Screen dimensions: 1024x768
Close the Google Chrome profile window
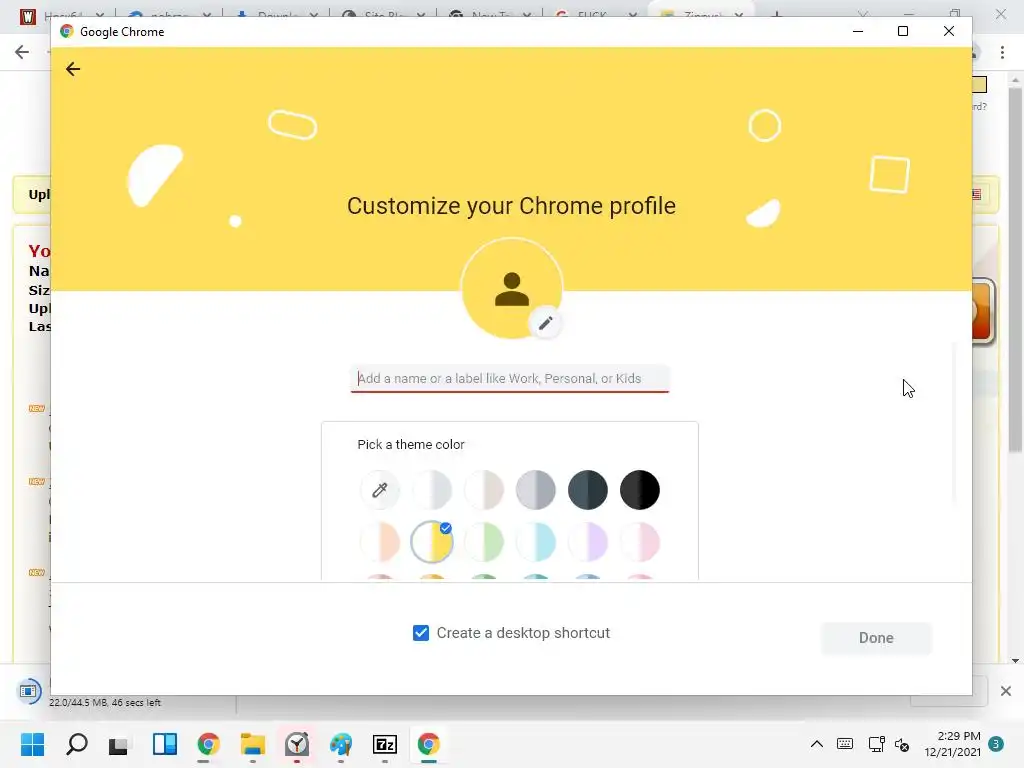[x=949, y=31]
